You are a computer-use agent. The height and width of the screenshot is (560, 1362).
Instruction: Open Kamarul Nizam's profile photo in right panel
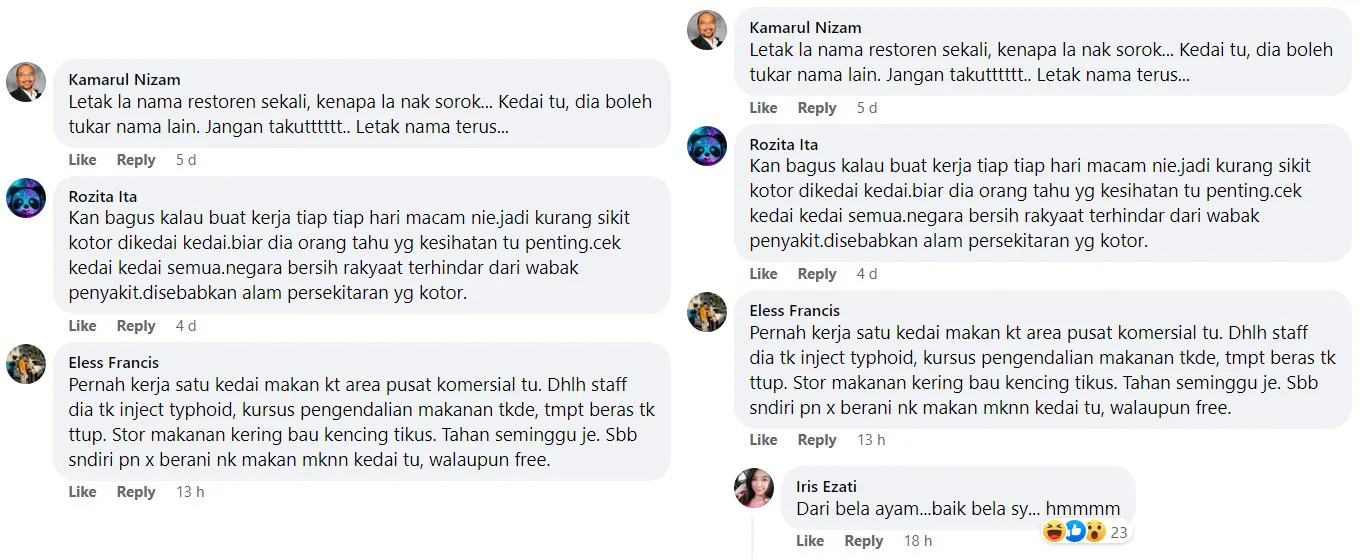[x=707, y=30]
